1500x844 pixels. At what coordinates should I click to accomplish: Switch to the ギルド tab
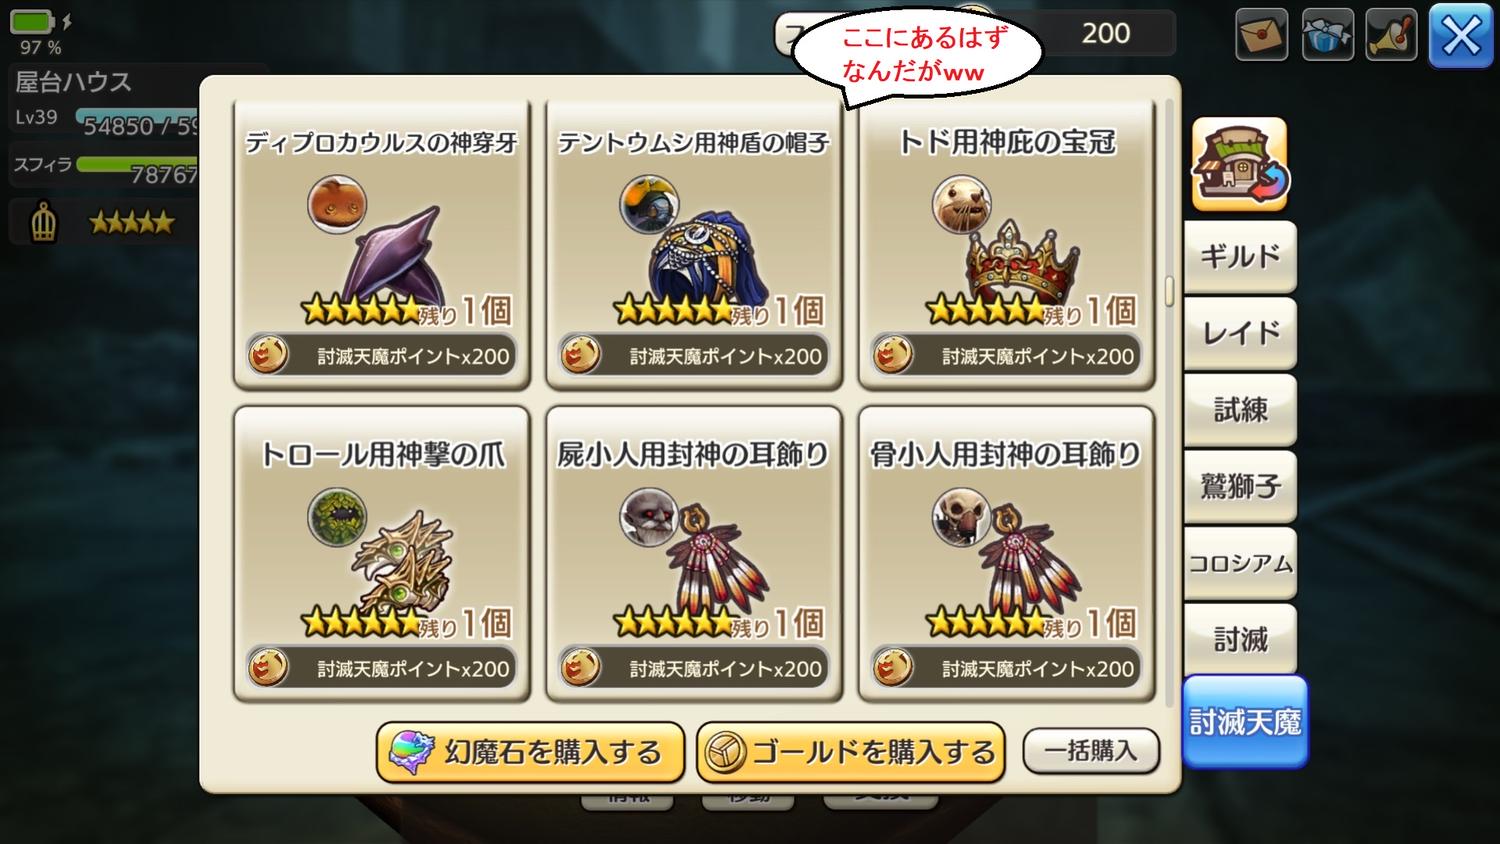click(1240, 257)
